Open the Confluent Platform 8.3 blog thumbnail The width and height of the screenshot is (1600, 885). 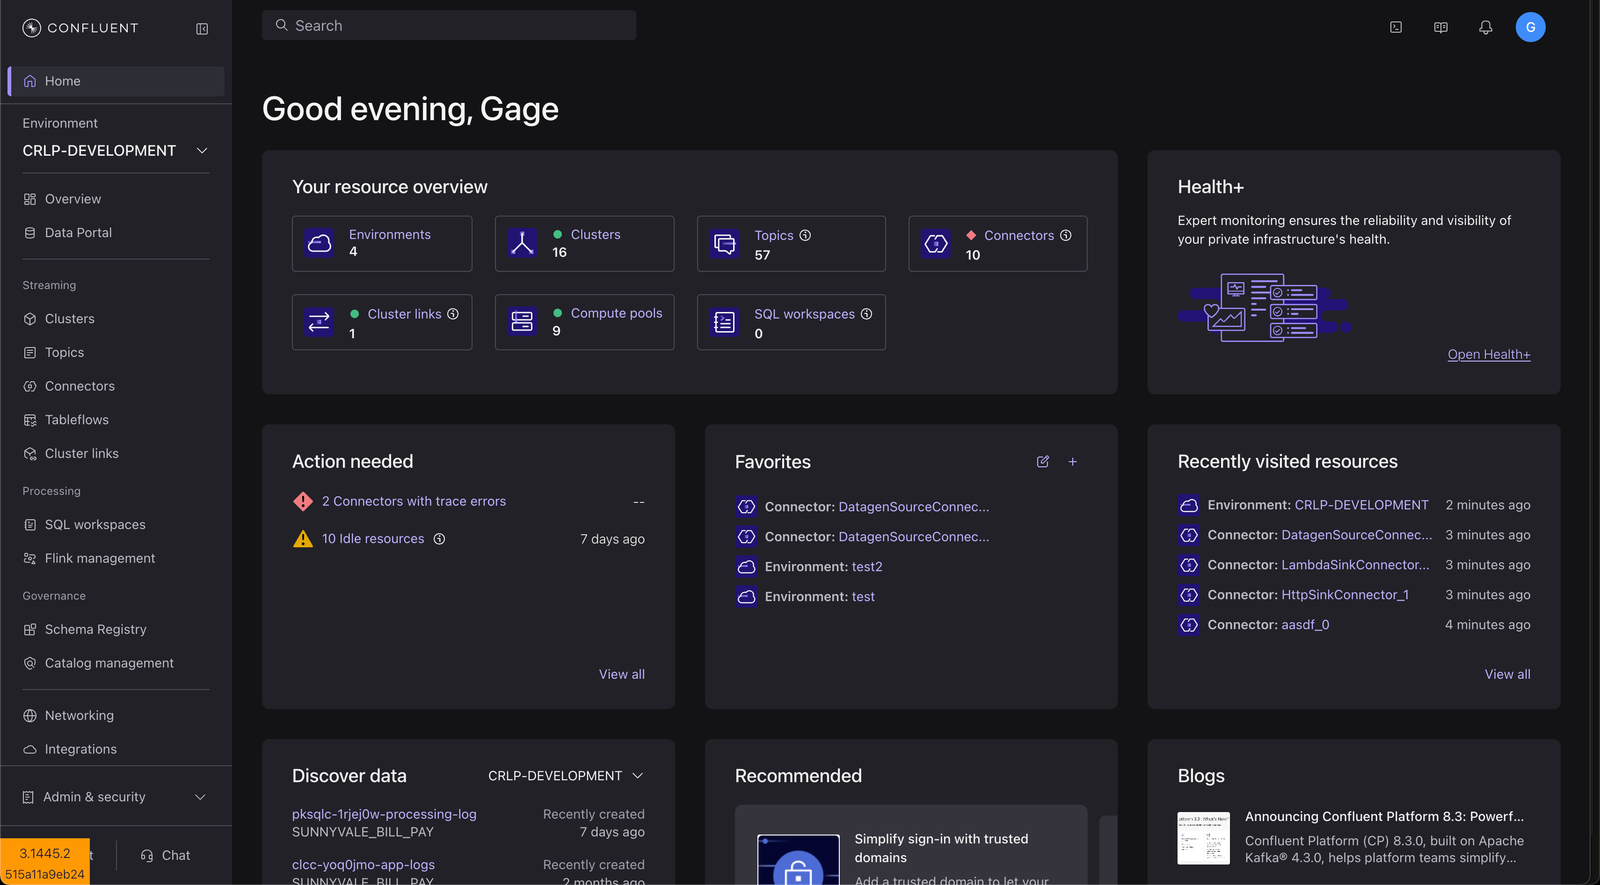[x=1204, y=838]
